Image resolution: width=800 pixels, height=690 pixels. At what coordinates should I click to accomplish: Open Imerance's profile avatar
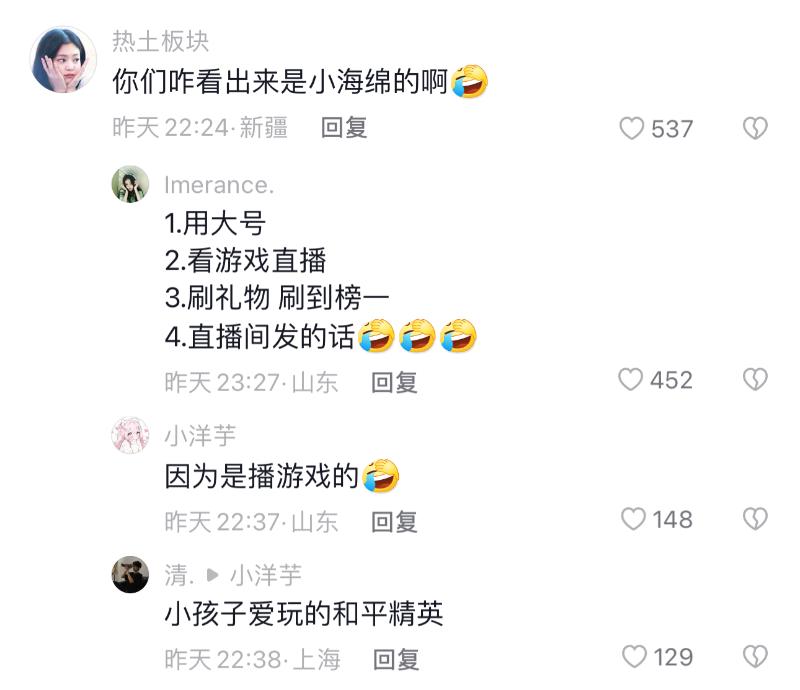(x=130, y=184)
